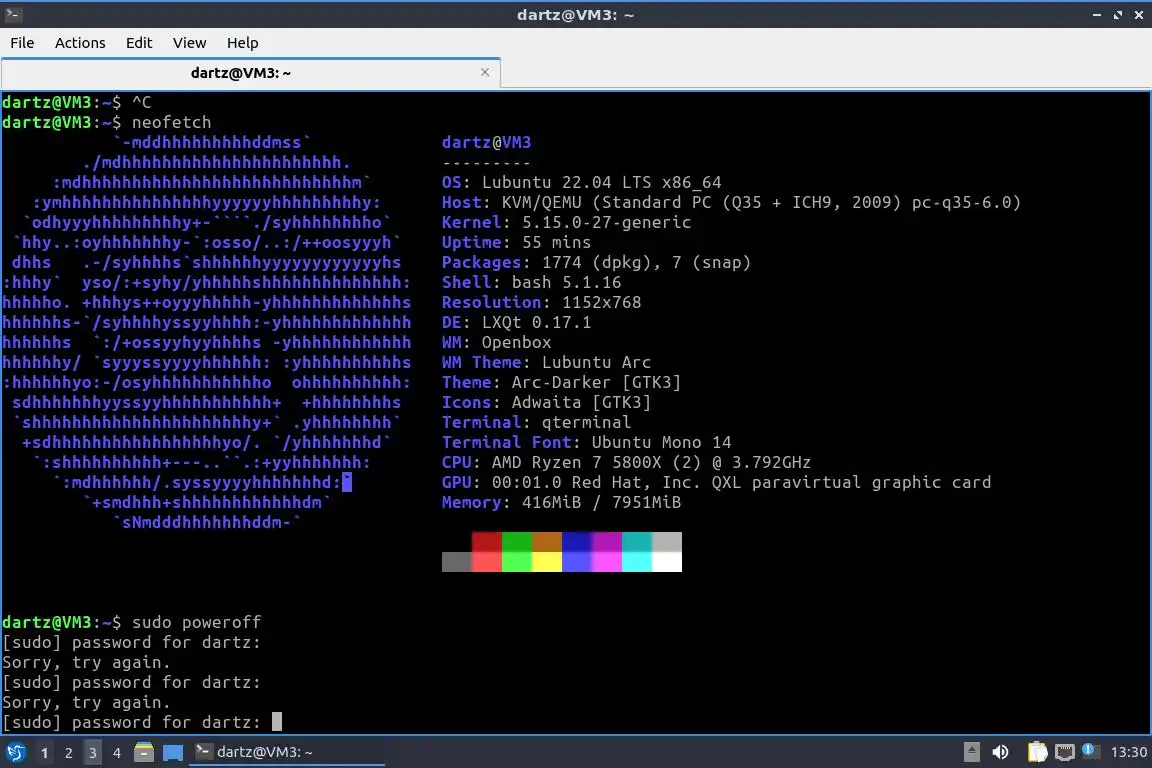Click the 'qterminal' terminal value

586,423
